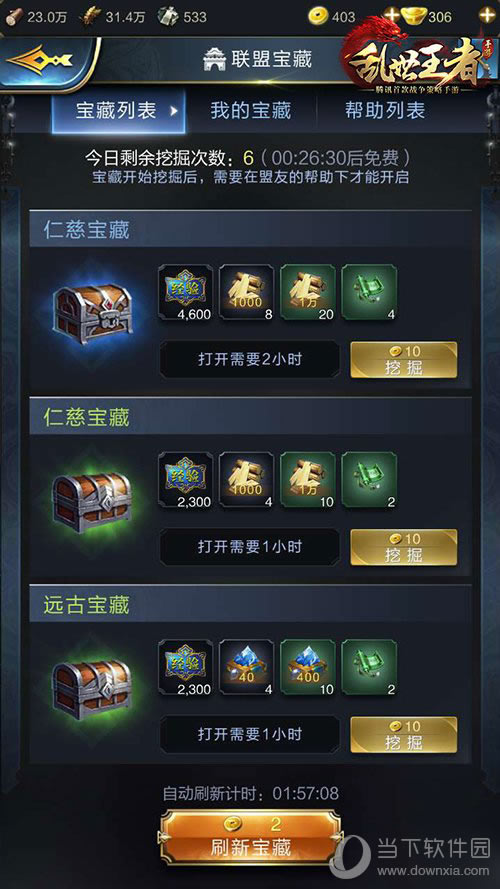The image size is (500, 889).
Task: Tap the wood resource 23.0万 icon
Action: pyautogui.click(x=15, y=15)
